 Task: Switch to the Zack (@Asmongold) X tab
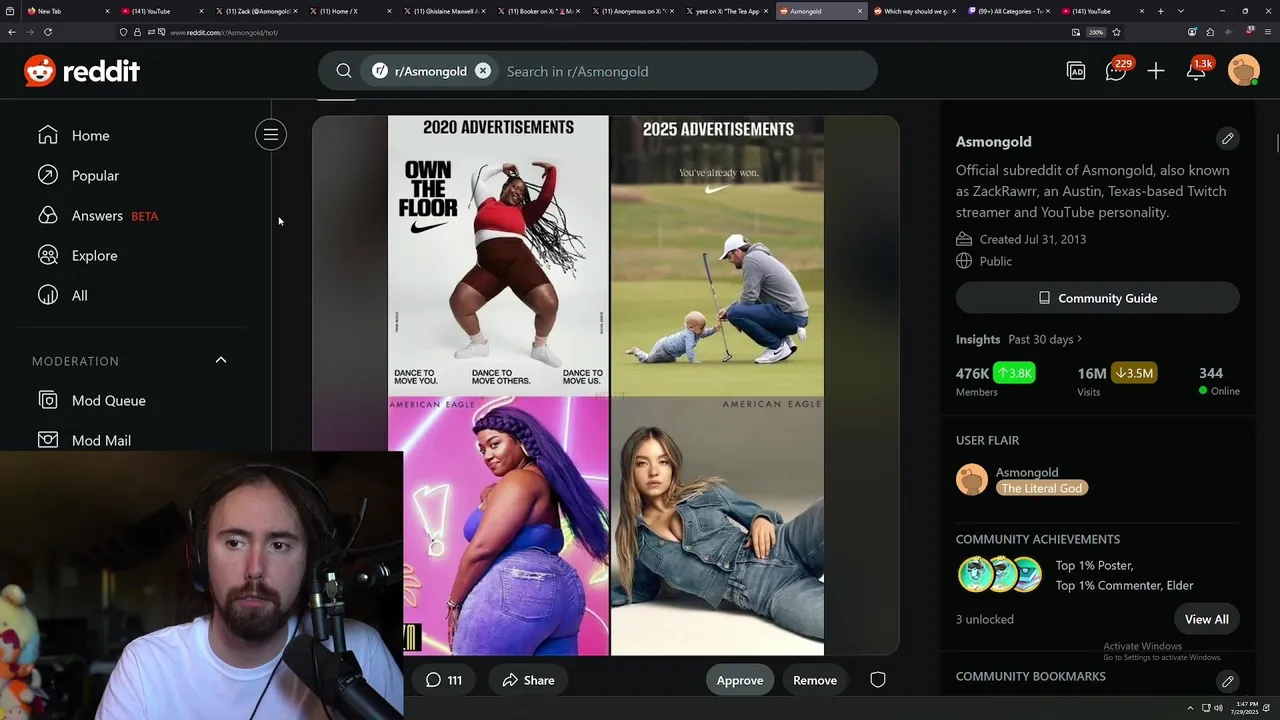[255, 11]
